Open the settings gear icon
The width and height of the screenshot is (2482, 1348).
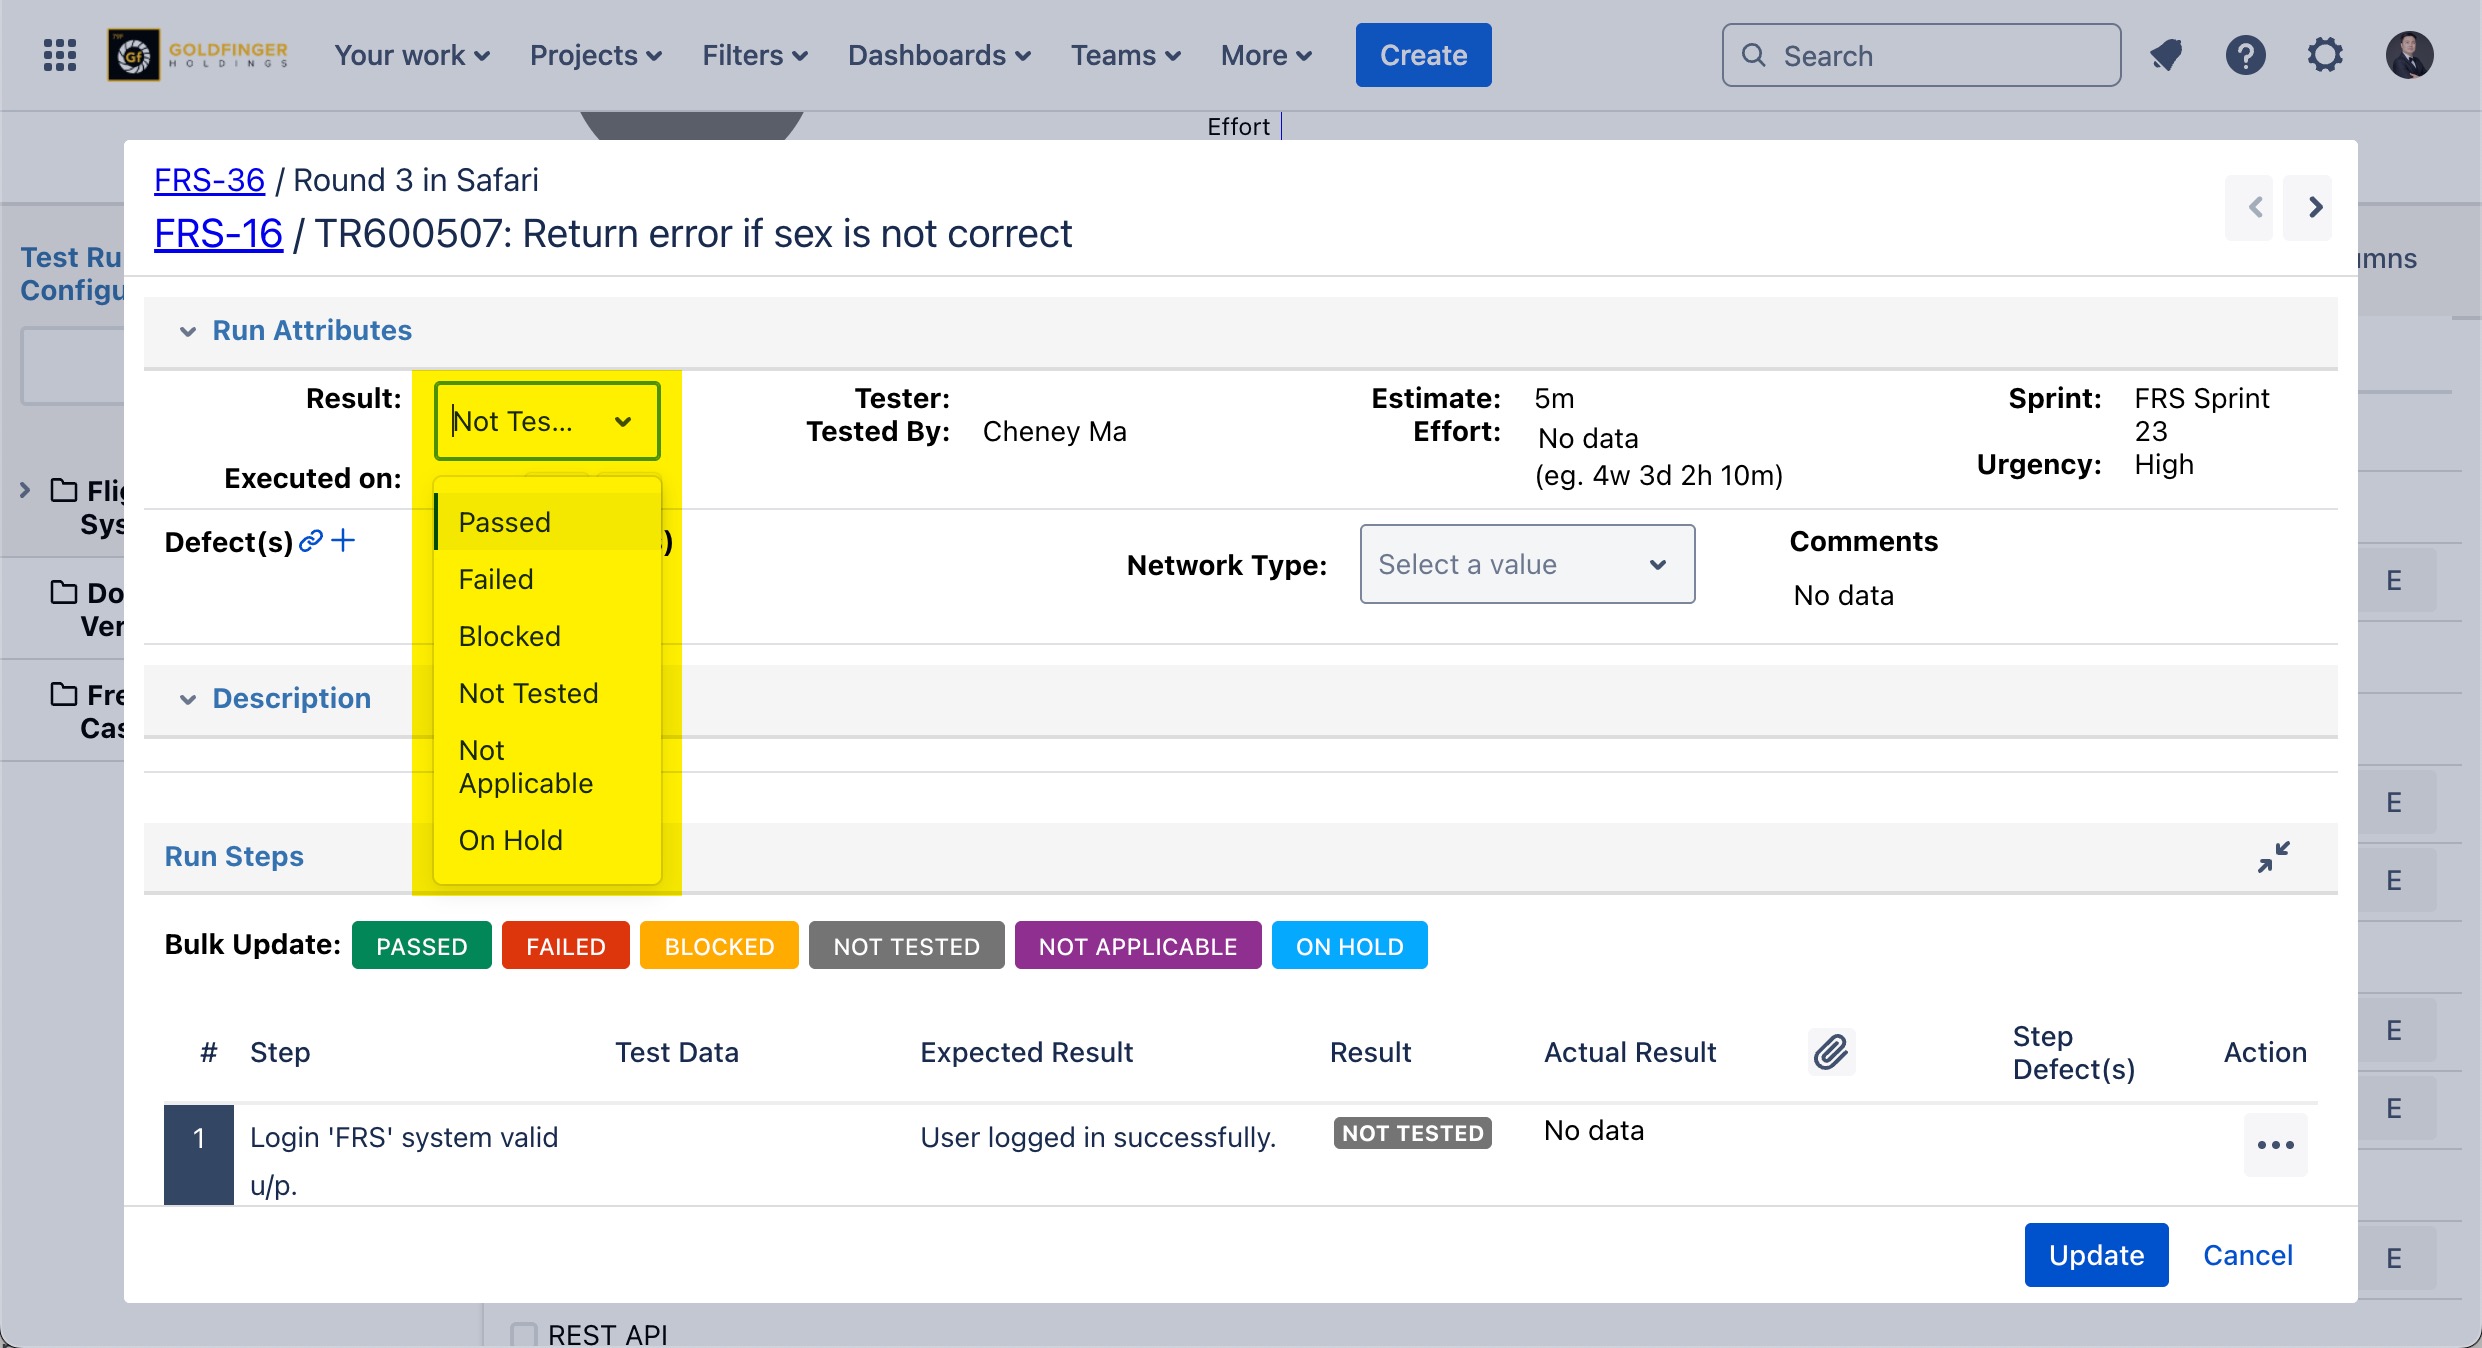pyautogui.click(x=2325, y=55)
